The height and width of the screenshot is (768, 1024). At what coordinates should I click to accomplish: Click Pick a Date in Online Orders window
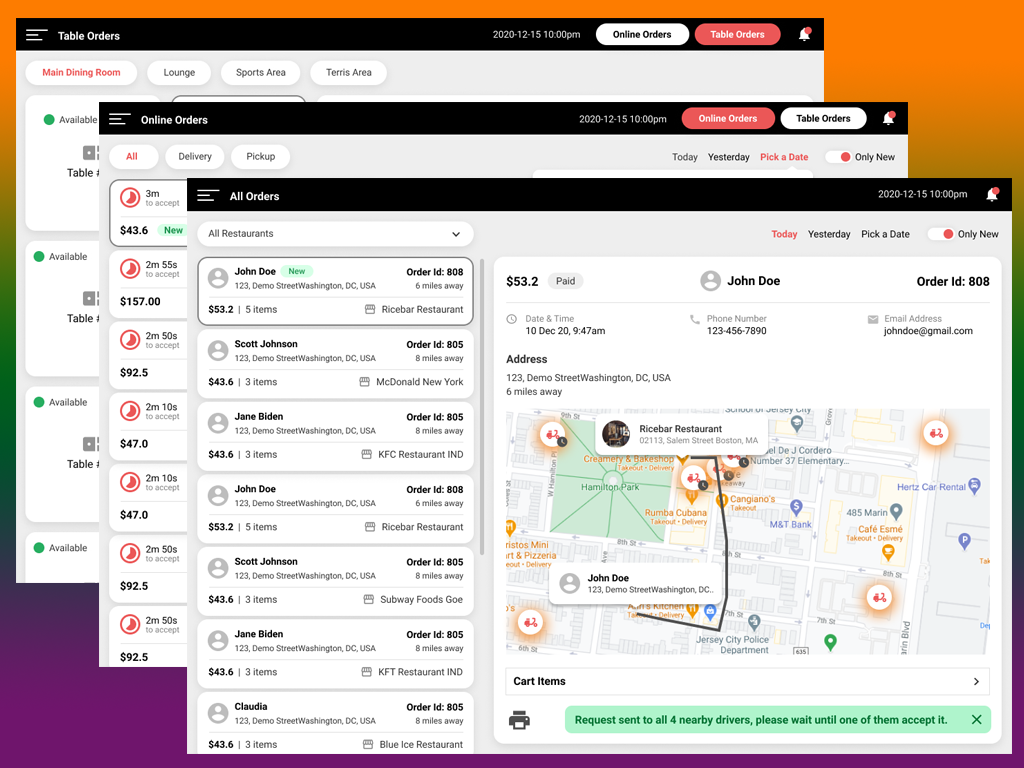784,157
